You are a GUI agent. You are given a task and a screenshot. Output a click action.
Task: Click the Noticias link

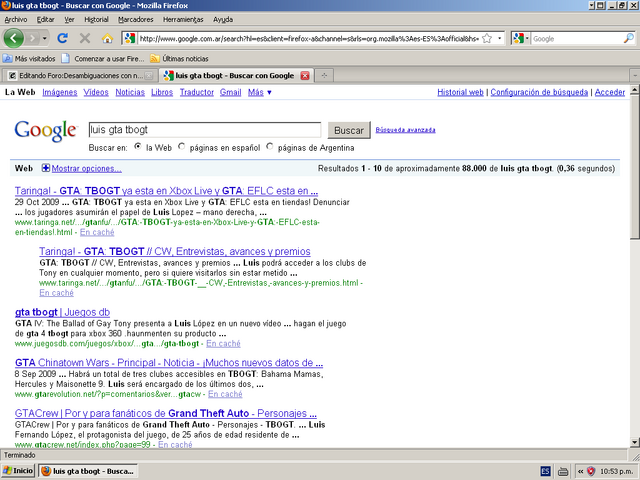tap(130, 92)
